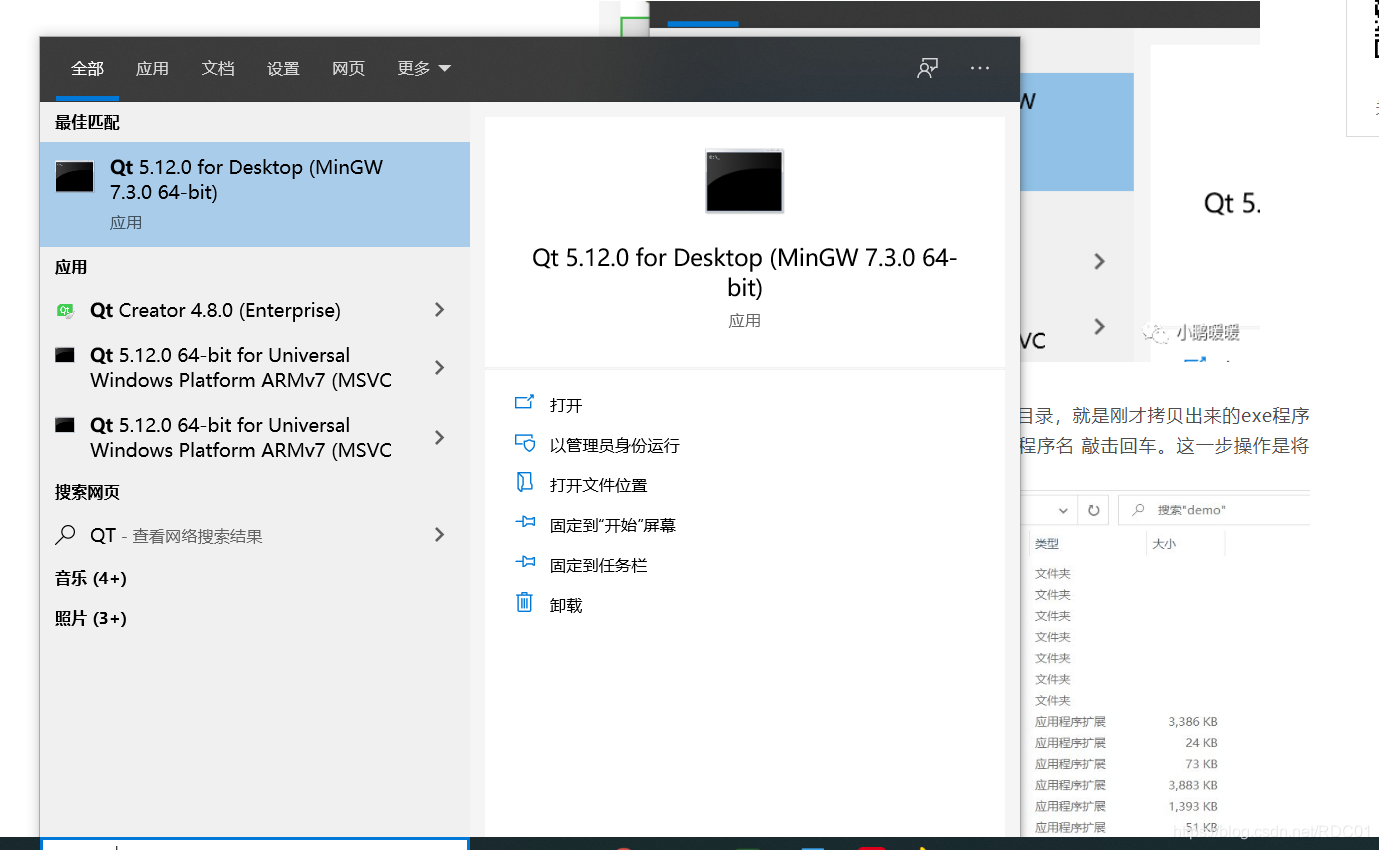Image resolution: width=1379 pixels, height=850 pixels.
Task: Expand the arrow beside QT web search
Action: click(439, 536)
